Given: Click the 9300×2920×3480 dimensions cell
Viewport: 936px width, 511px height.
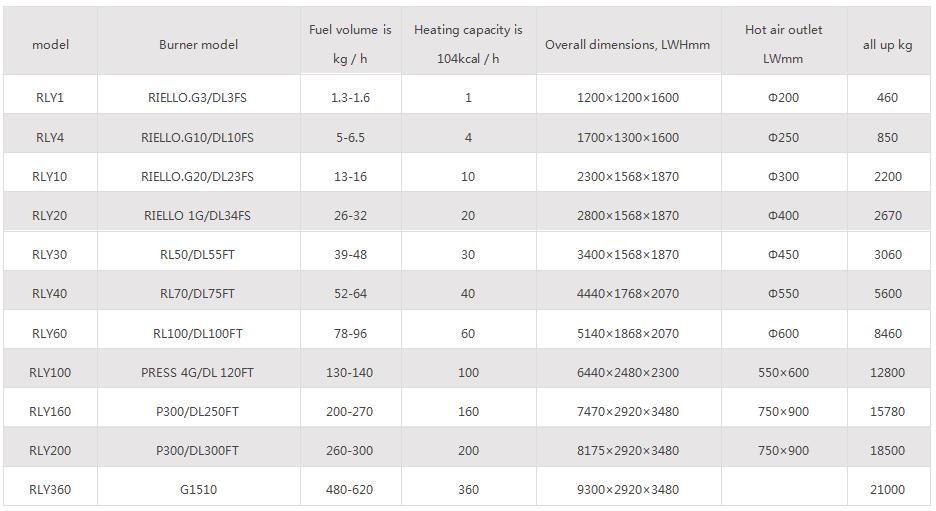Looking at the screenshot, I should 627,490.
